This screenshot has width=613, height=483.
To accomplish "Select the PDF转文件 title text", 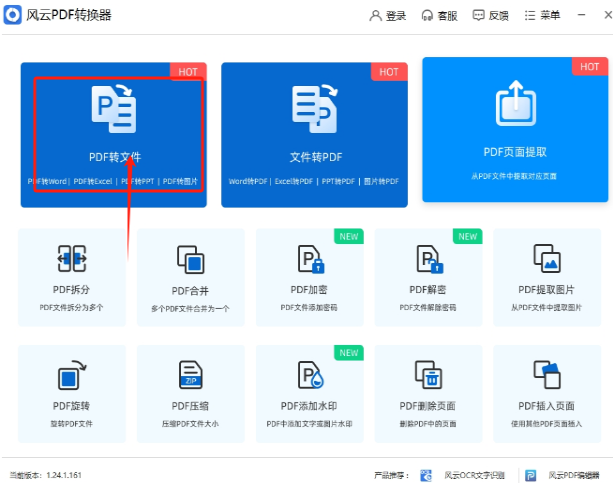I will pos(115,157).
